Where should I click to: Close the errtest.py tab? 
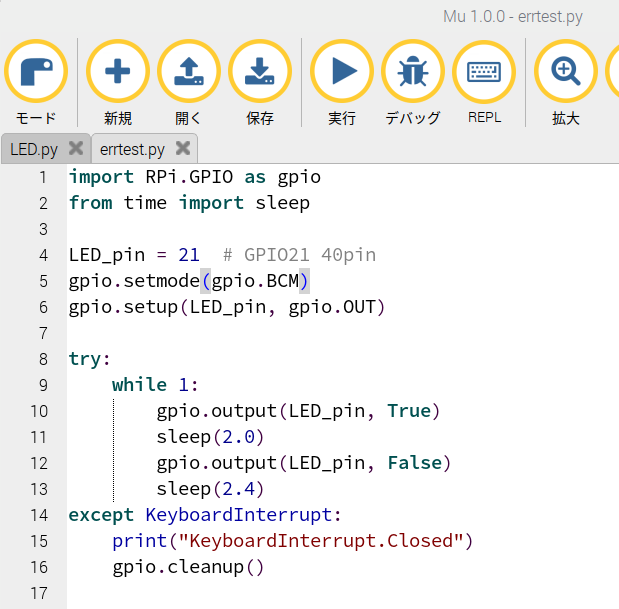(x=182, y=148)
